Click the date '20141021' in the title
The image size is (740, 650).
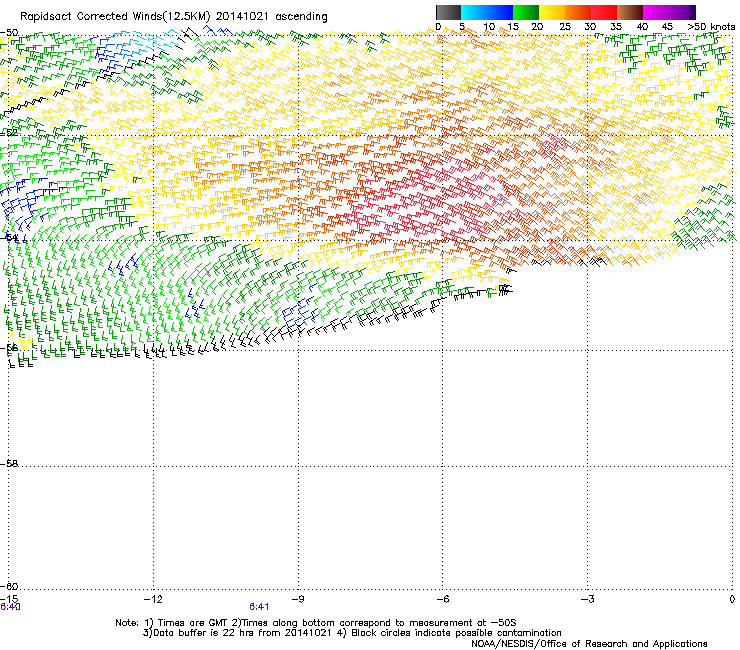[242, 17]
